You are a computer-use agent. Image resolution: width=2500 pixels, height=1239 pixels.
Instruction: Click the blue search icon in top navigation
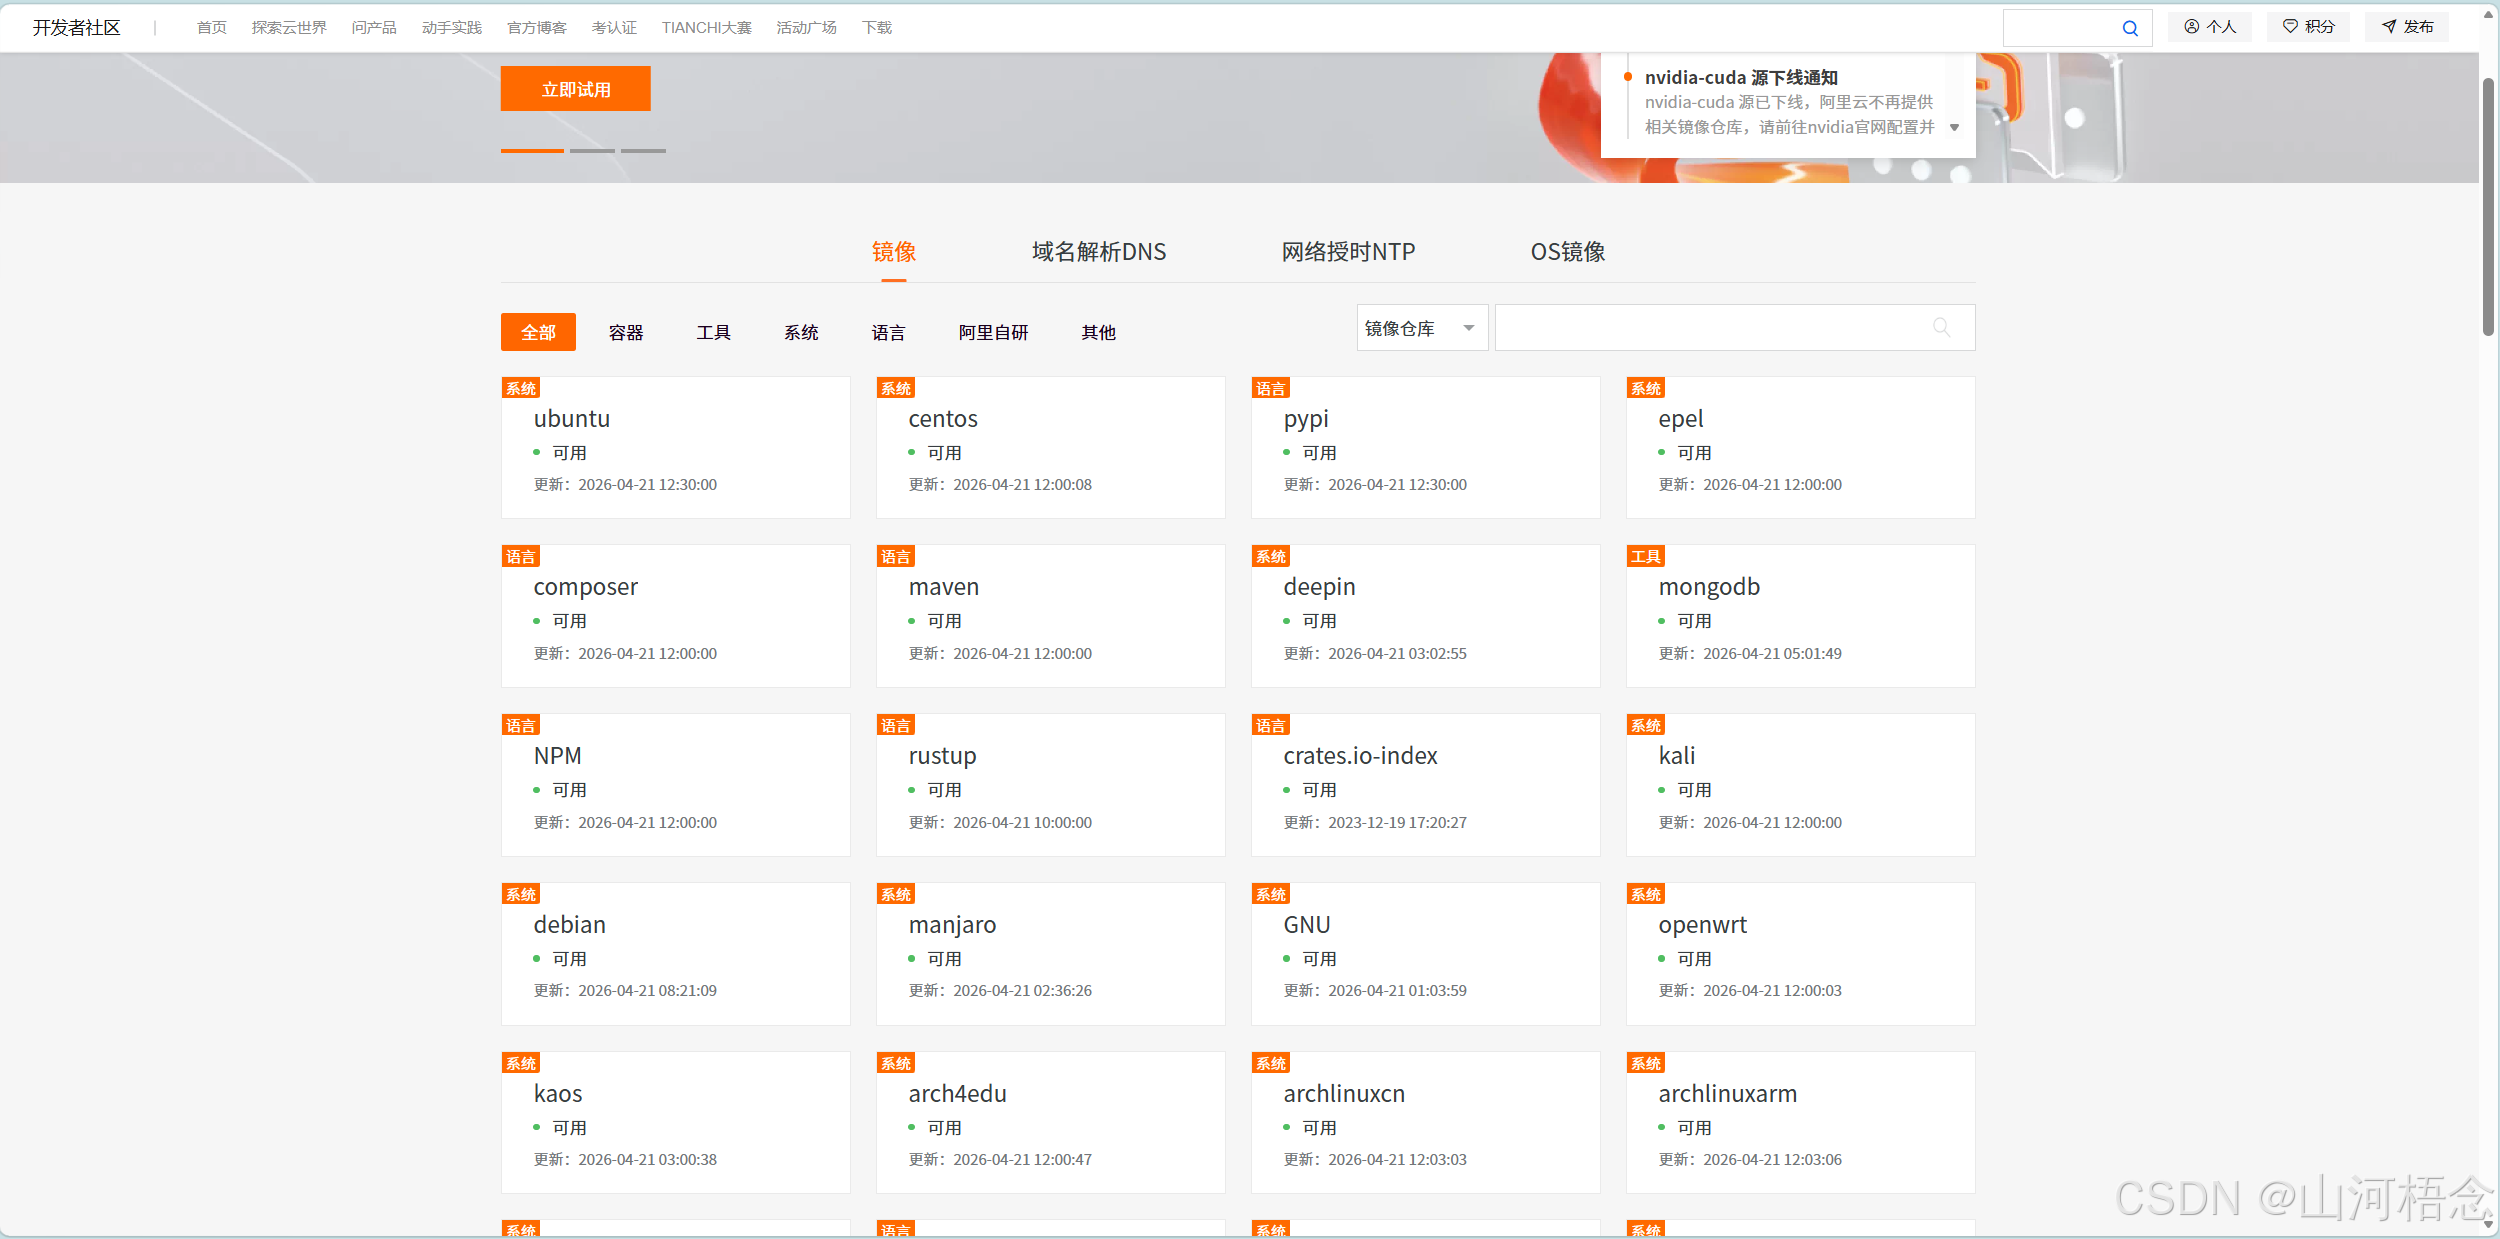pos(2130,28)
